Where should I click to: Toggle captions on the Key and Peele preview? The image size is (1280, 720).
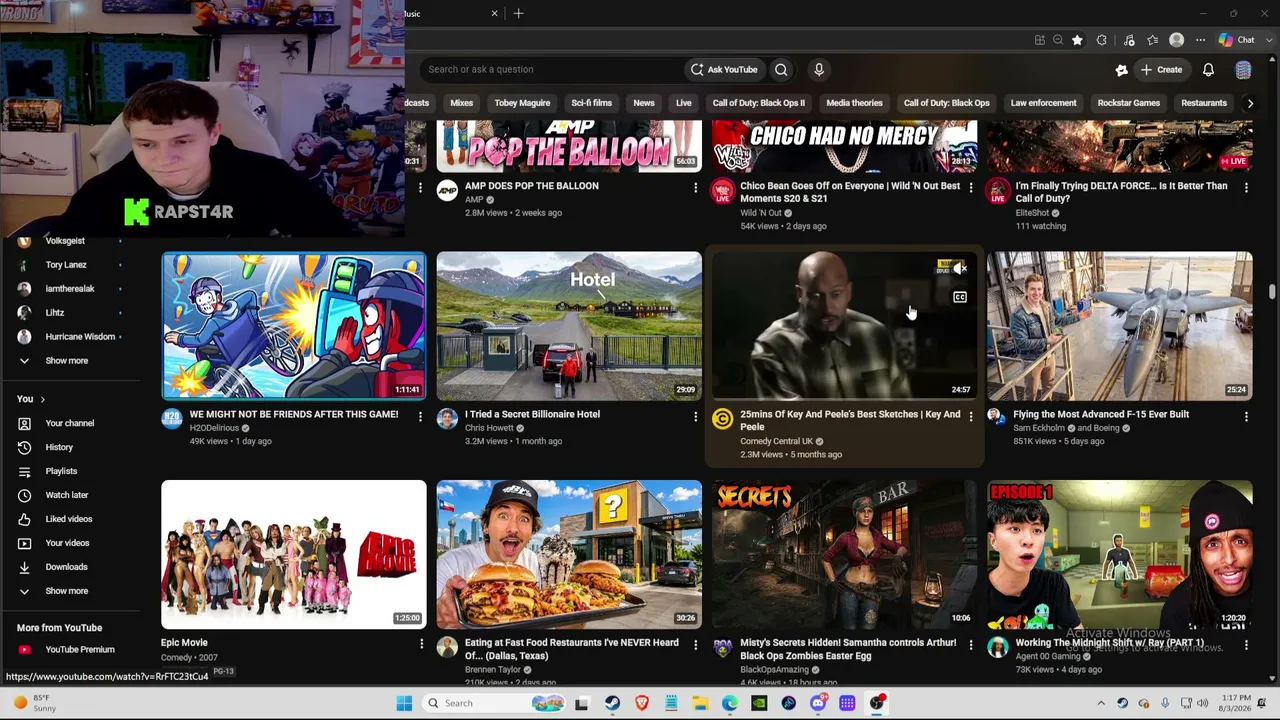[x=959, y=297]
